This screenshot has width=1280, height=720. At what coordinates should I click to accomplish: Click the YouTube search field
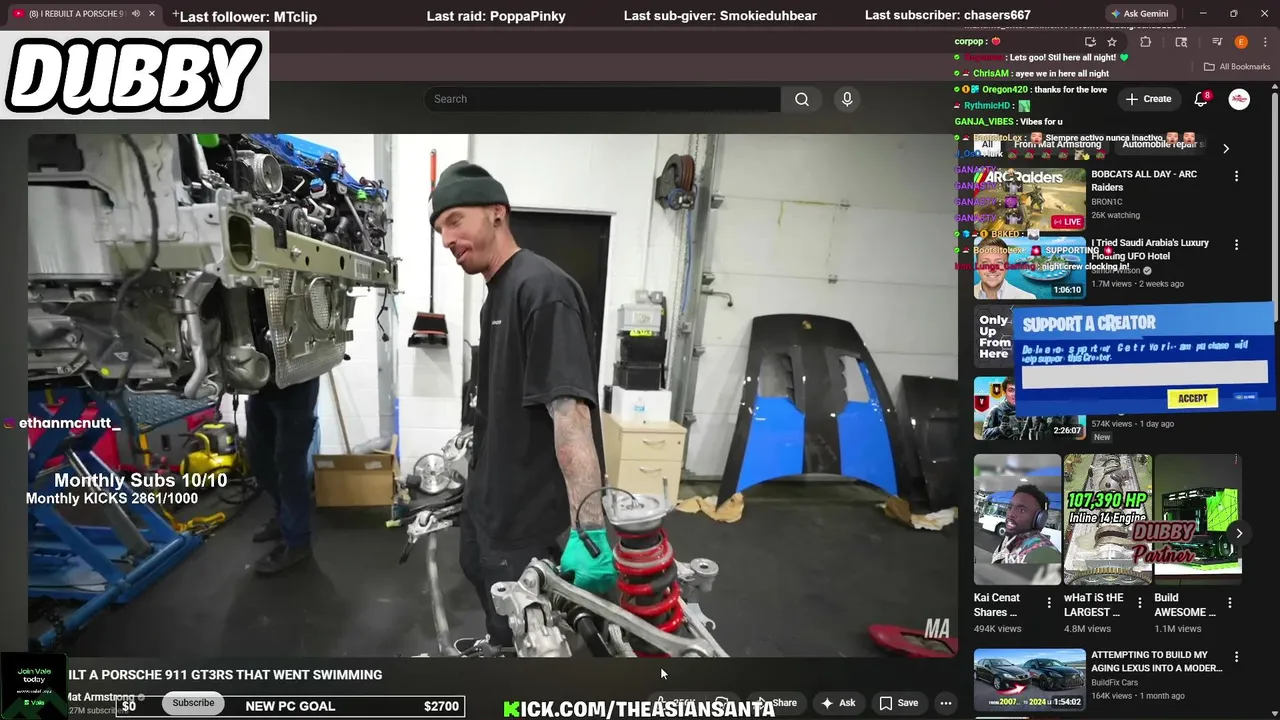pos(602,99)
